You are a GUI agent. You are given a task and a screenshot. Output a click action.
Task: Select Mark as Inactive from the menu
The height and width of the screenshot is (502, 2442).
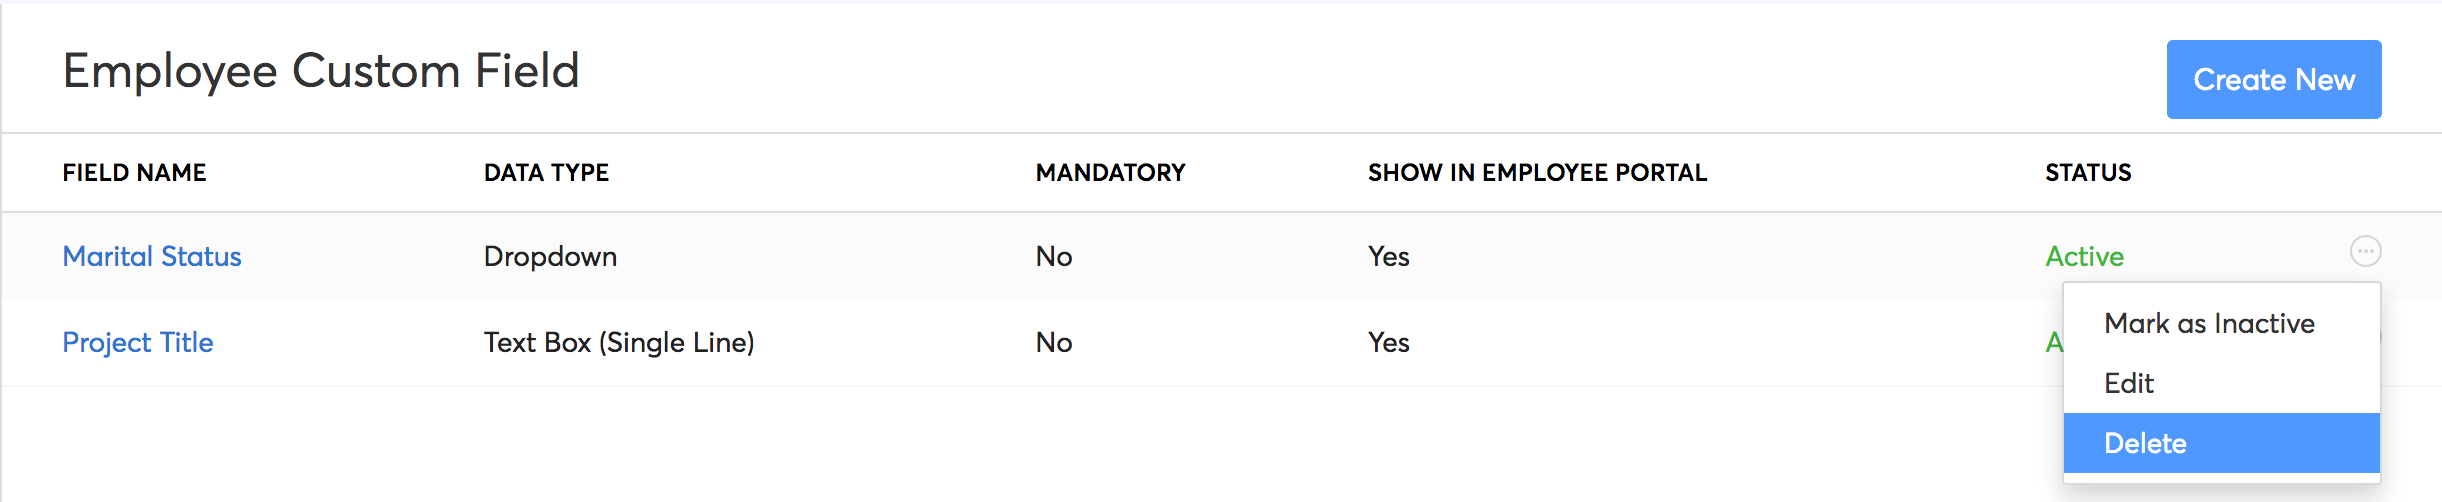(2209, 324)
